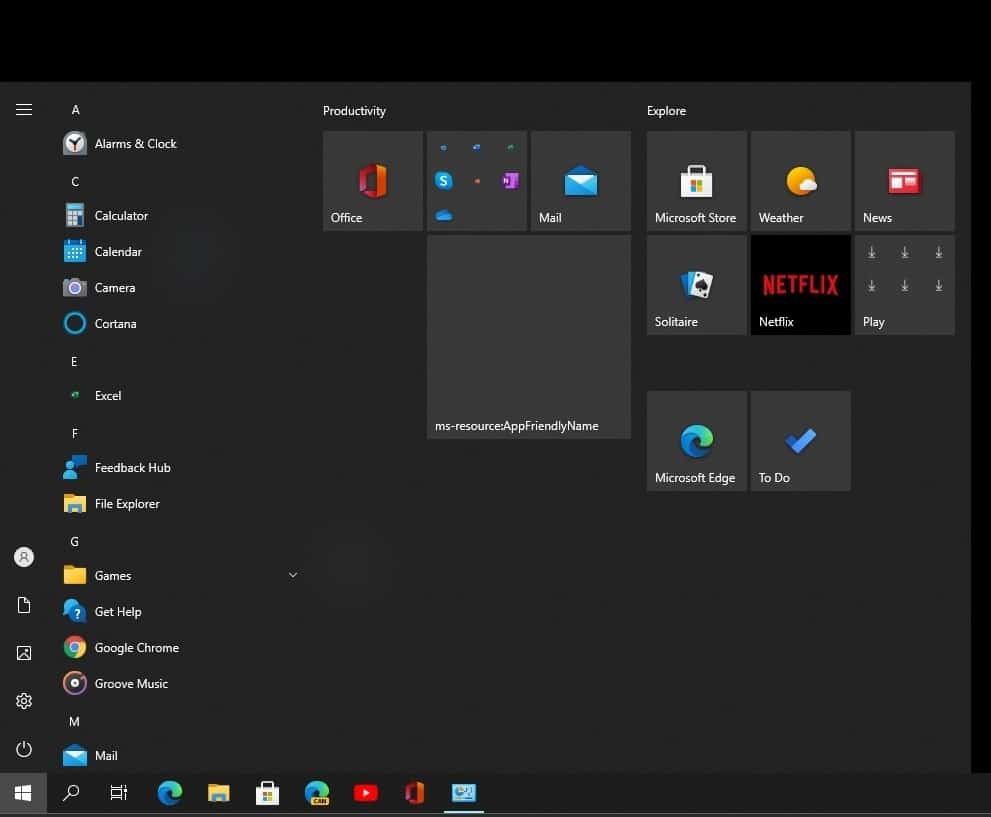Open the Netflix tile
The height and width of the screenshot is (817, 991).
(x=800, y=284)
